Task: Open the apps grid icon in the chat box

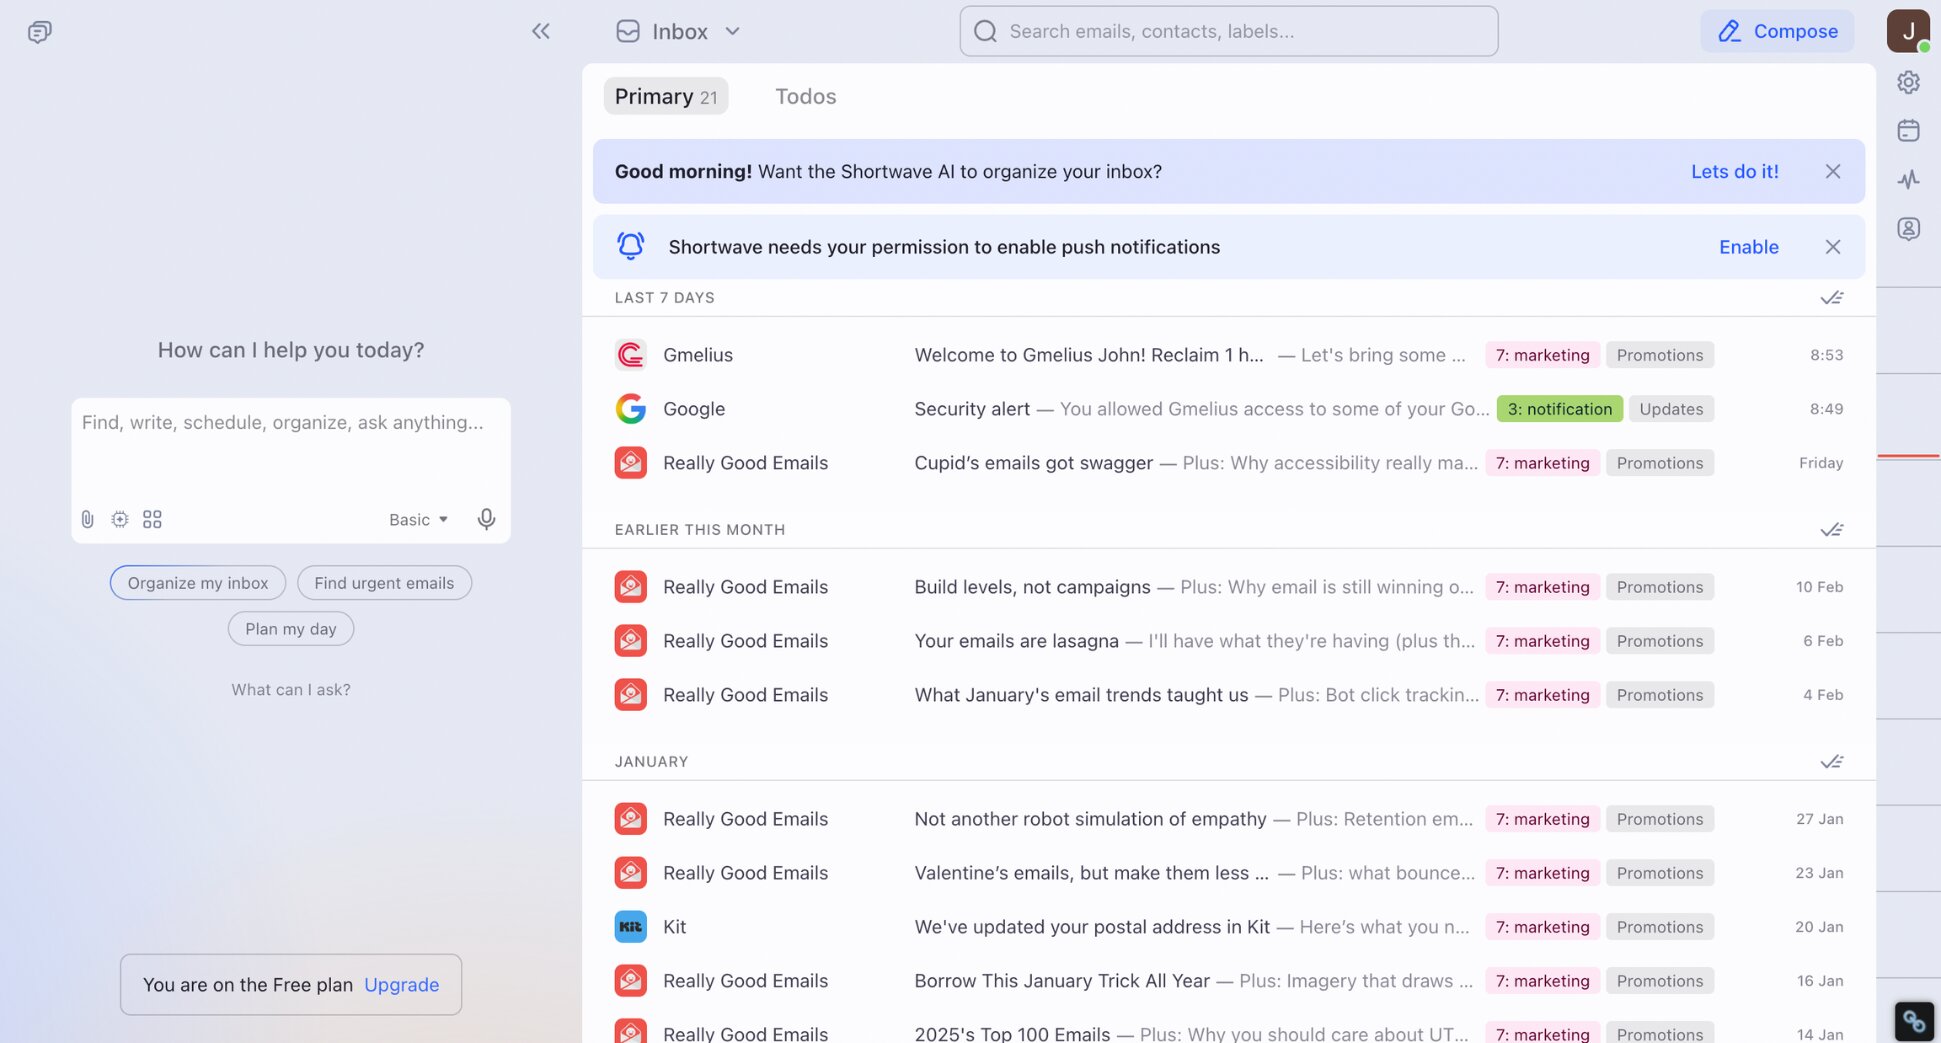Action: coord(152,519)
